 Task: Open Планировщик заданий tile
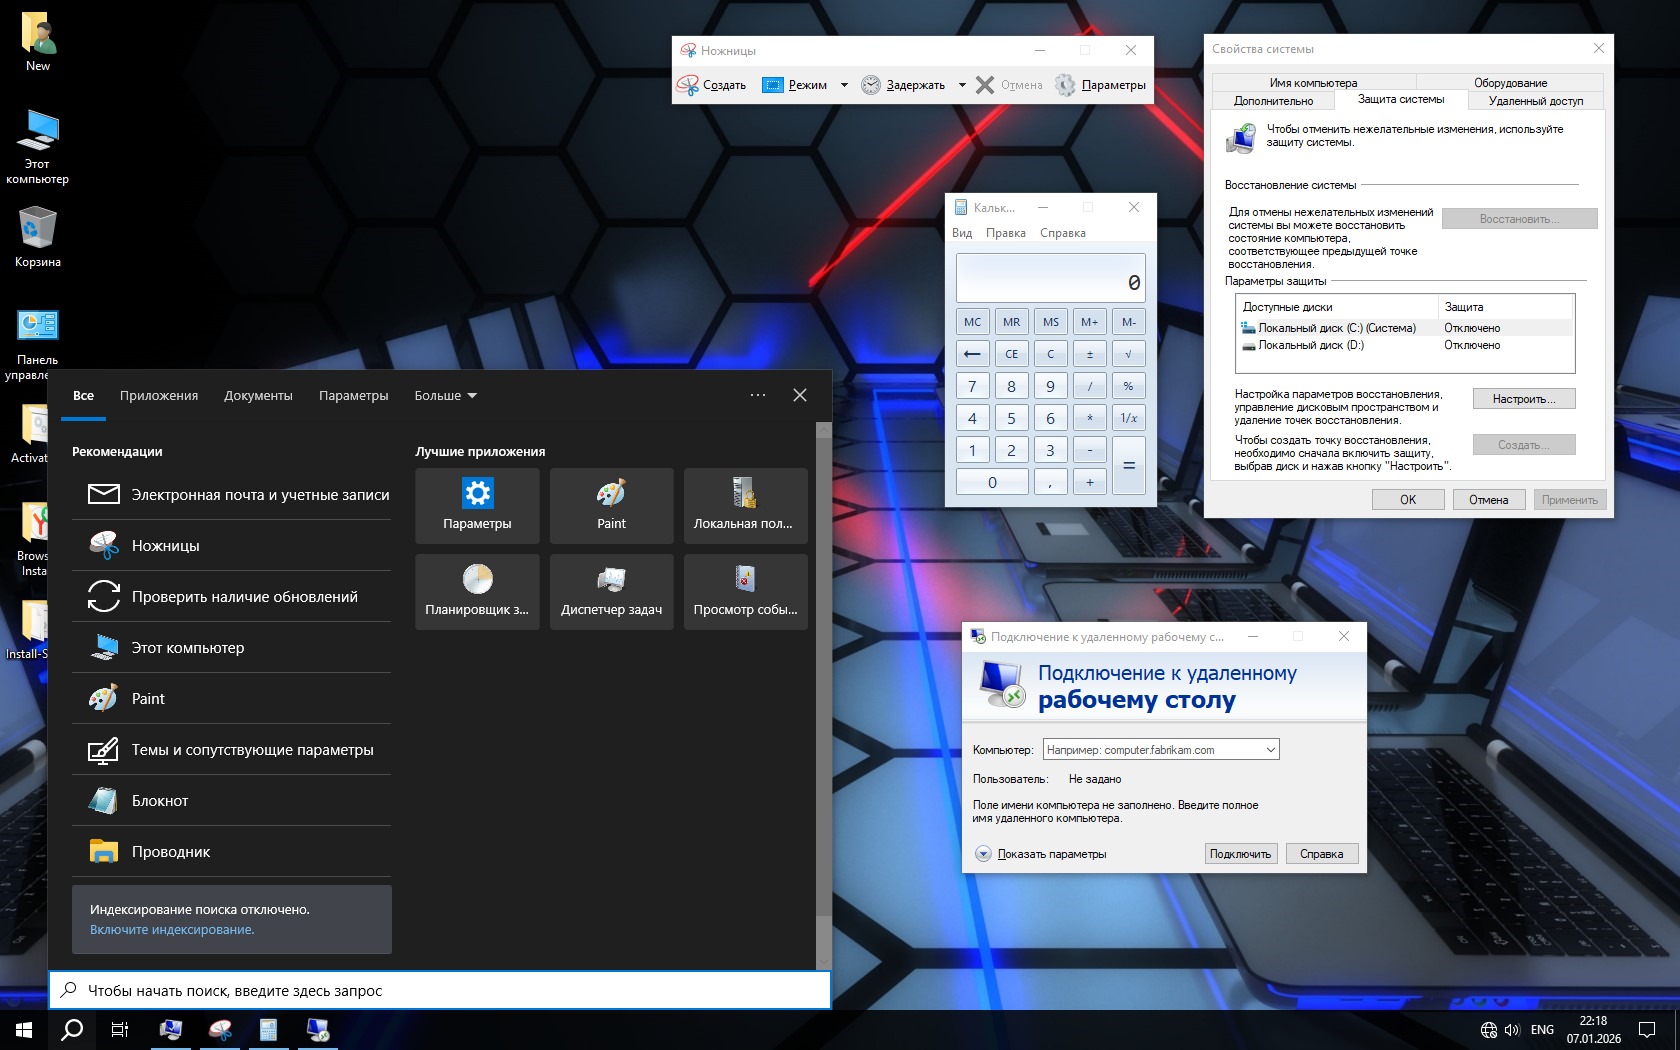tap(477, 592)
